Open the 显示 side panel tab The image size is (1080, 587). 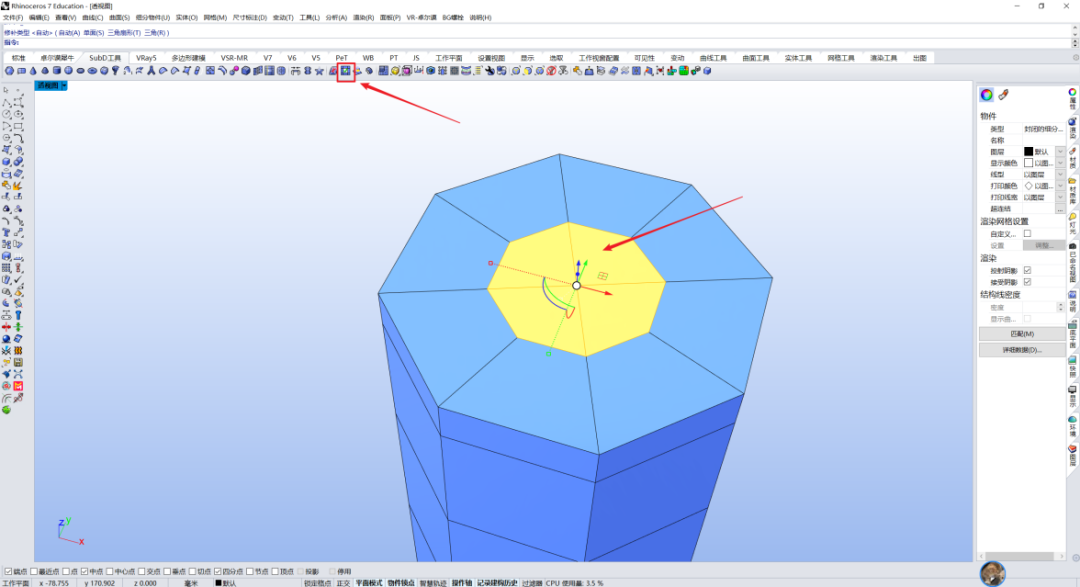click(x=1072, y=396)
